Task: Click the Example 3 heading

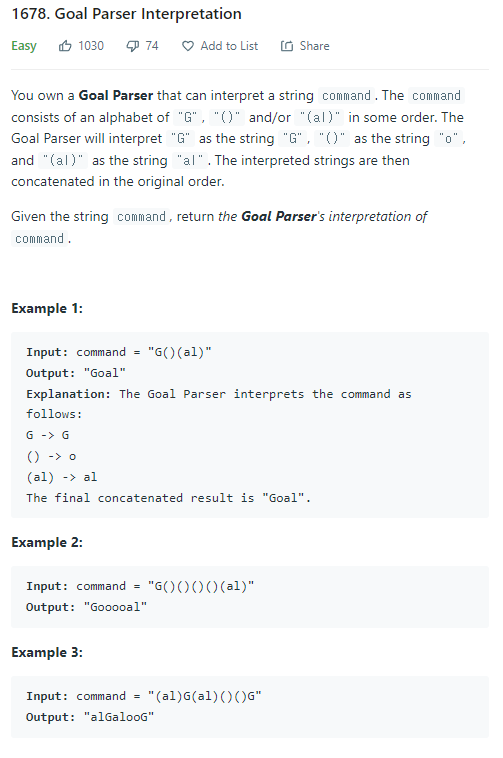Action: (x=47, y=653)
